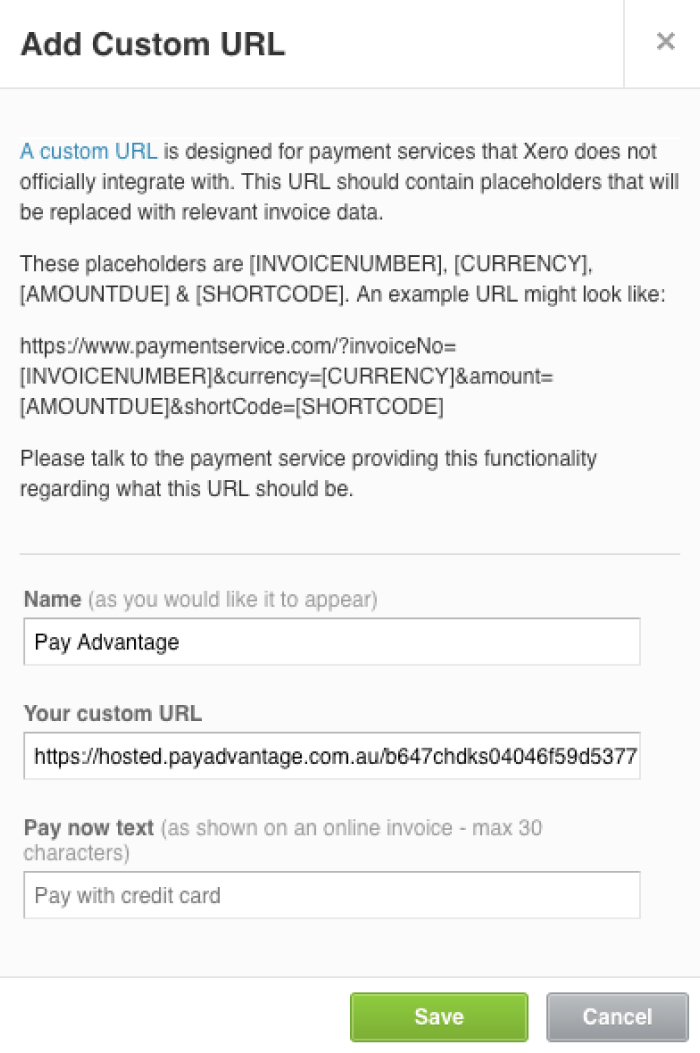Click the 'Please talk to the payment service' note
Viewport: 700px width, 1053px height.
click(308, 473)
